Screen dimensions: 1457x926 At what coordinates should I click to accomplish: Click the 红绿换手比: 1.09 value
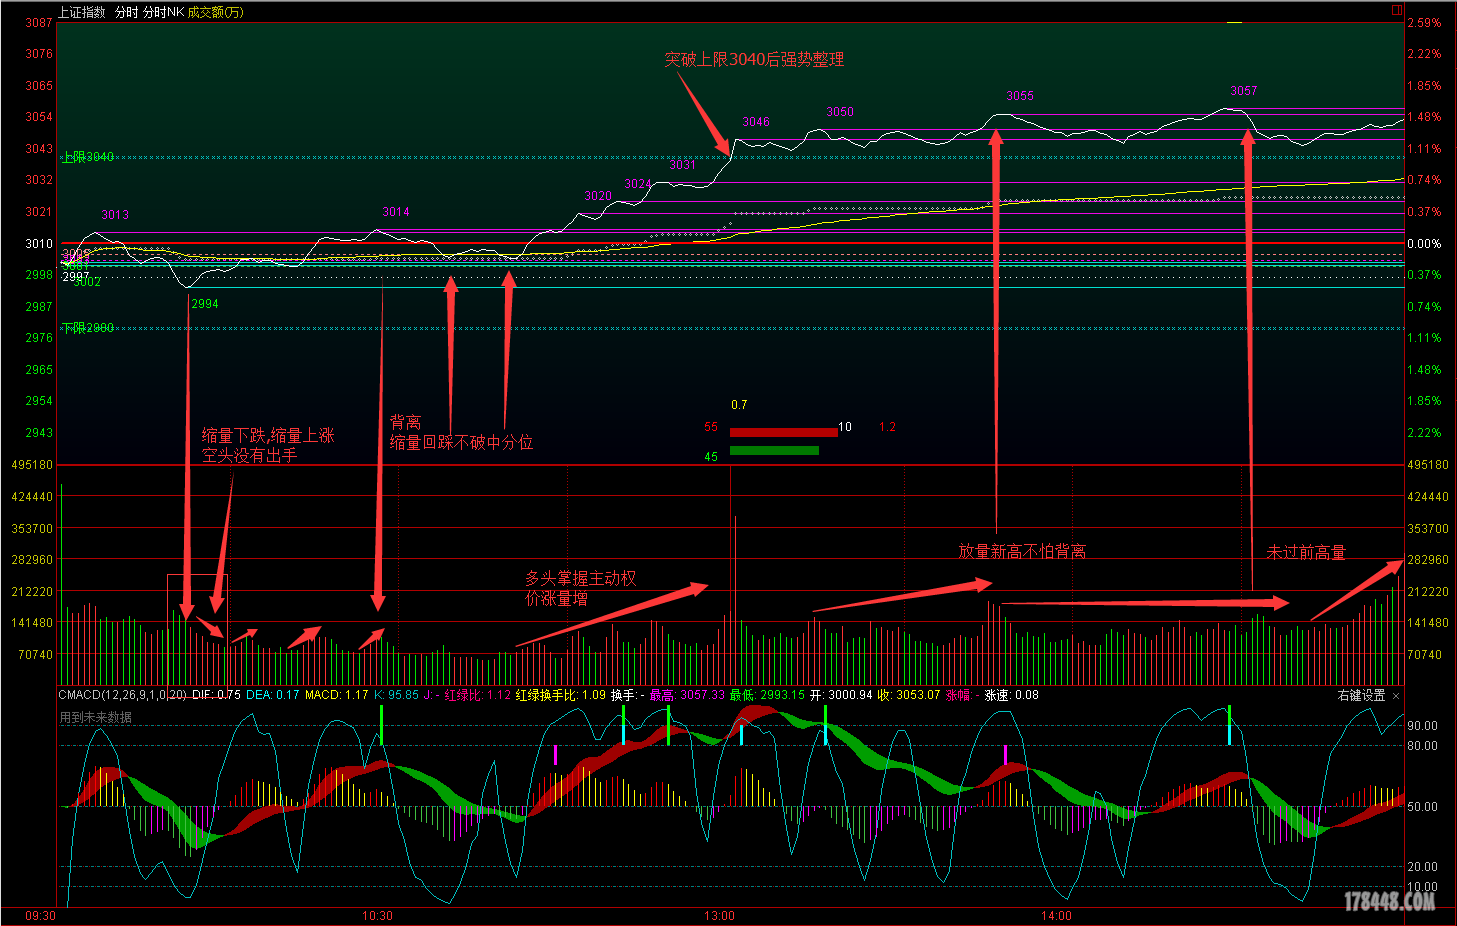click(x=561, y=695)
